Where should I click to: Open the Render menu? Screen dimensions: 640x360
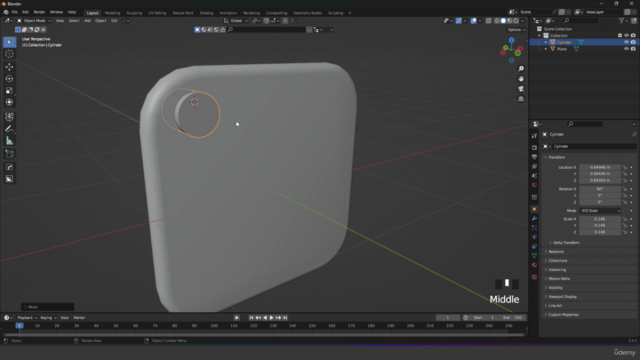point(39,12)
